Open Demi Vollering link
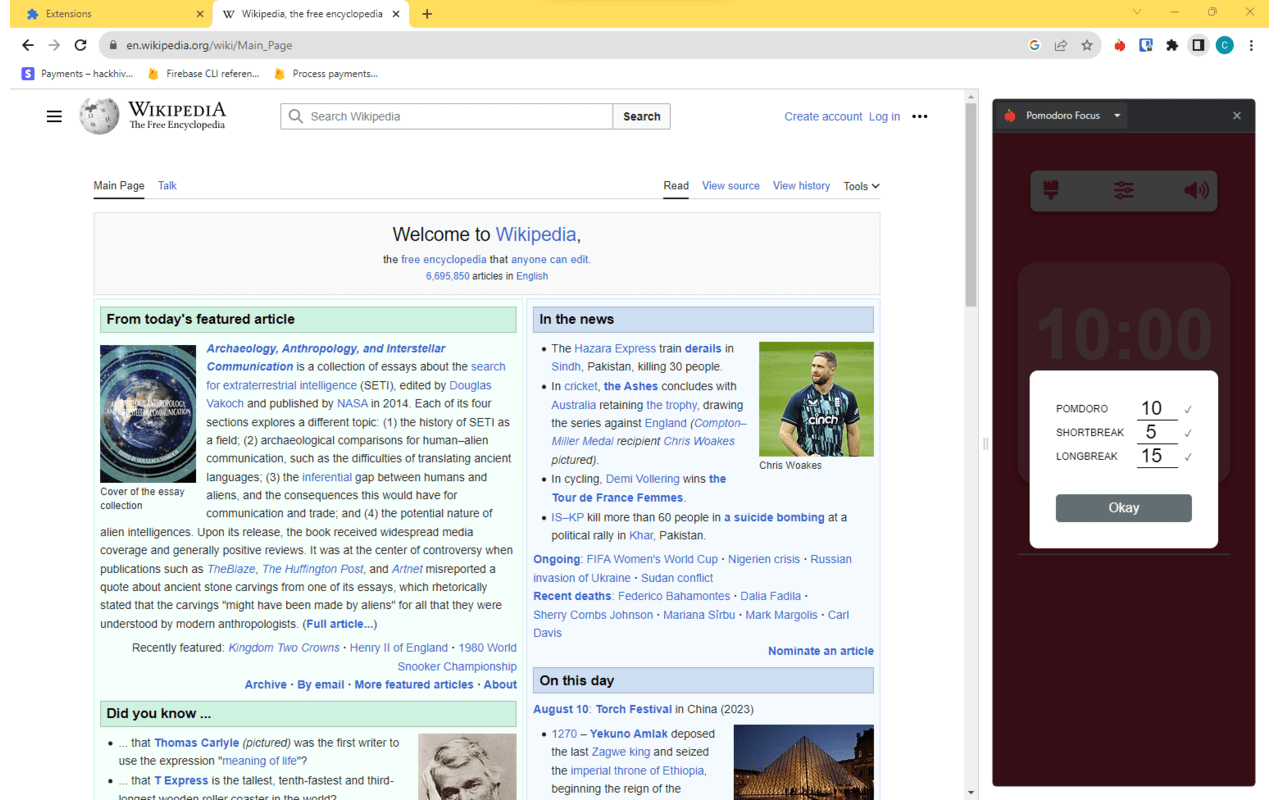 642,479
